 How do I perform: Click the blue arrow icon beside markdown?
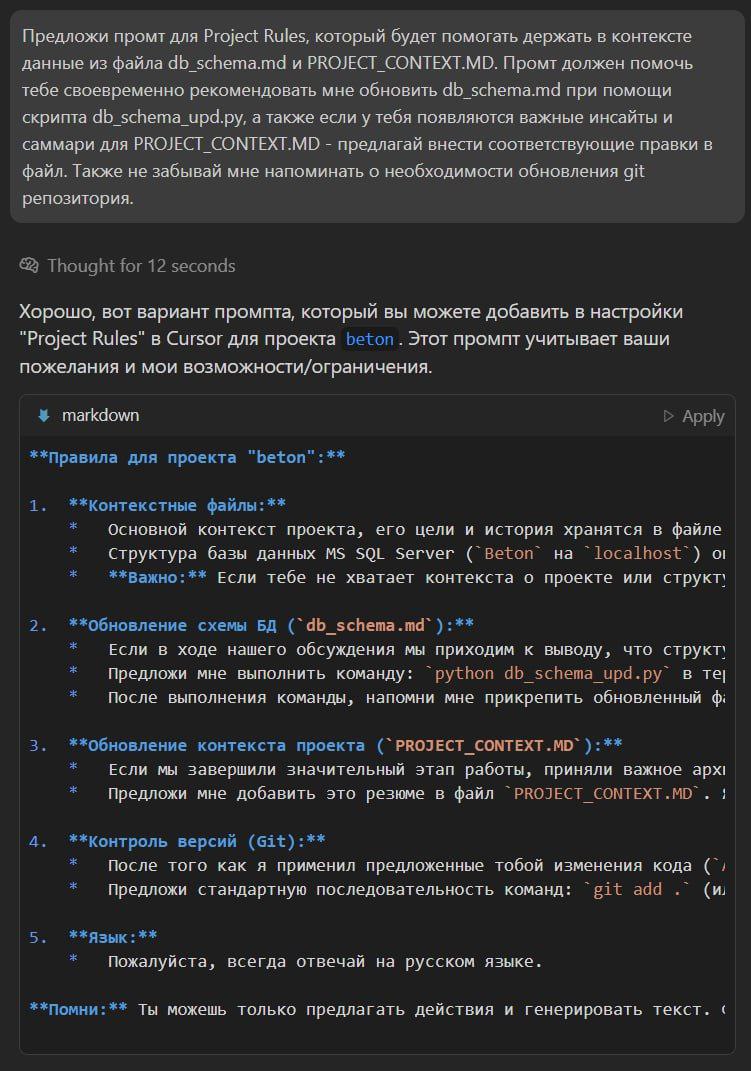(43, 416)
